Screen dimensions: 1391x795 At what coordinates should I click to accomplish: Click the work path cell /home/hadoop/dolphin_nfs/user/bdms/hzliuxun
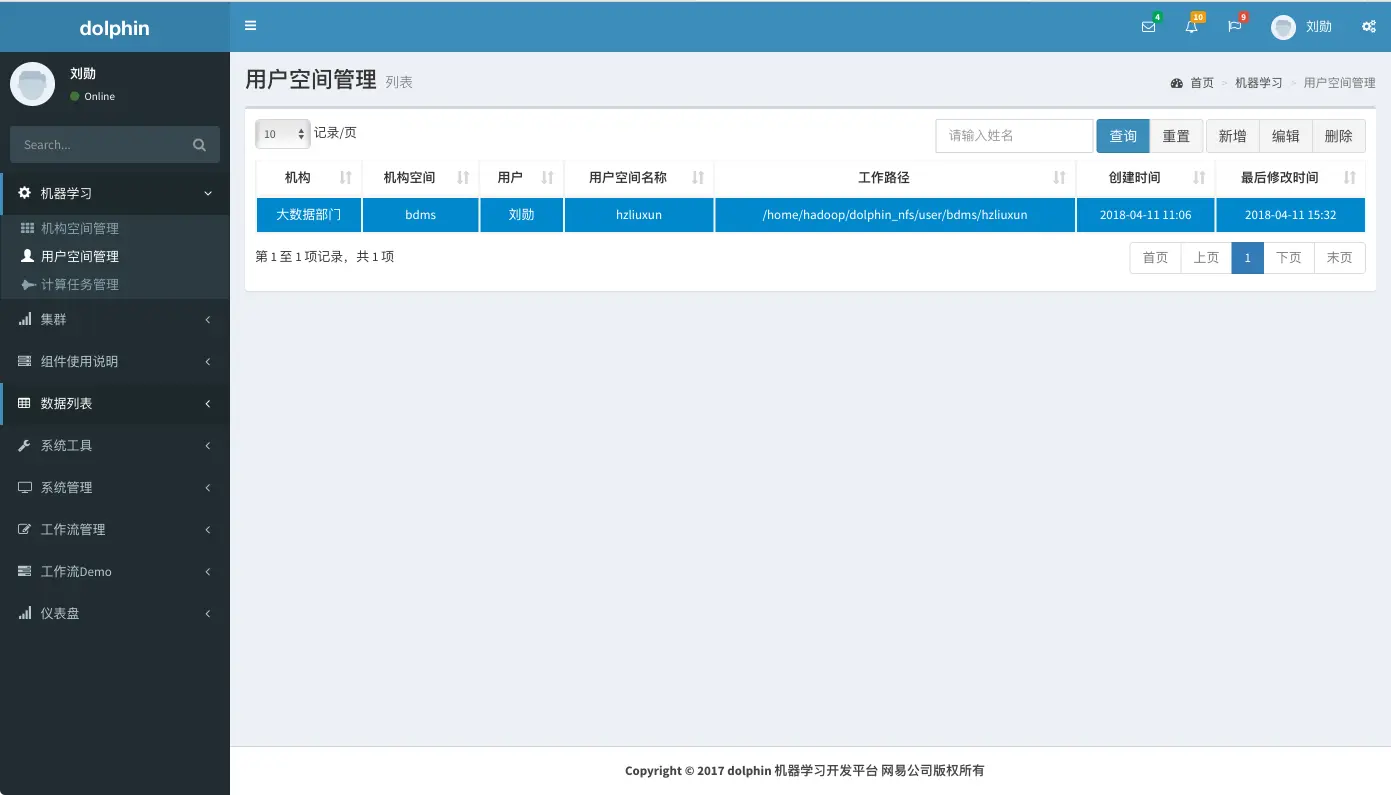[x=895, y=215]
